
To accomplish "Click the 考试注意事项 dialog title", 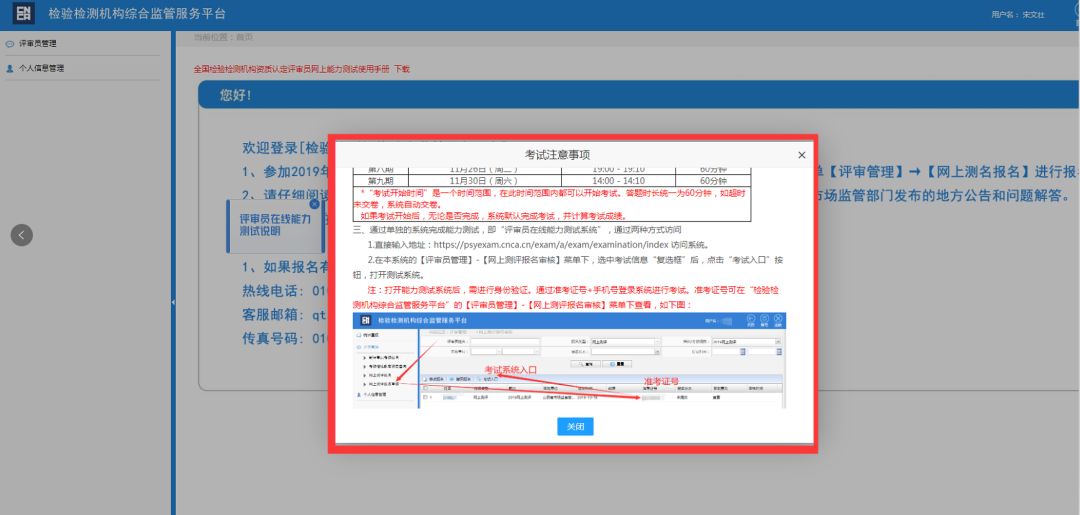I will 557,155.
